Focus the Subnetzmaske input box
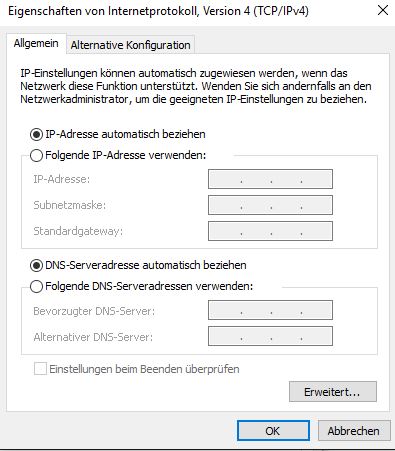The height and width of the screenshot is (451, 395). (270, 205)
